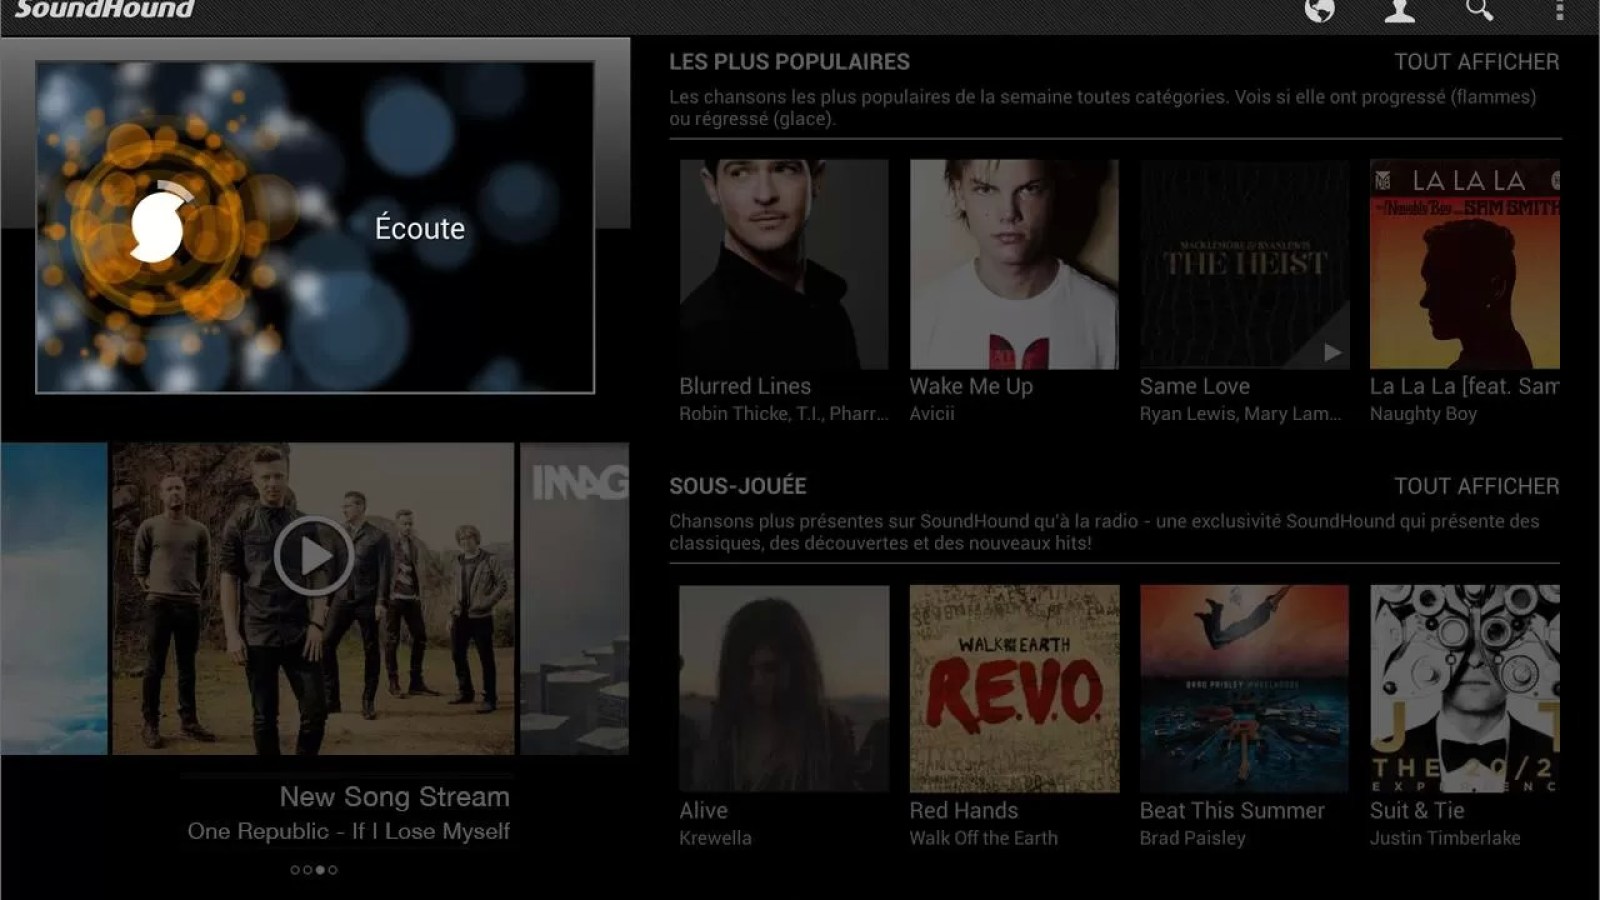Tap the play icon on Same Love artwork
Viewport: 1600px width, 900px height.
pos(1331,352)
